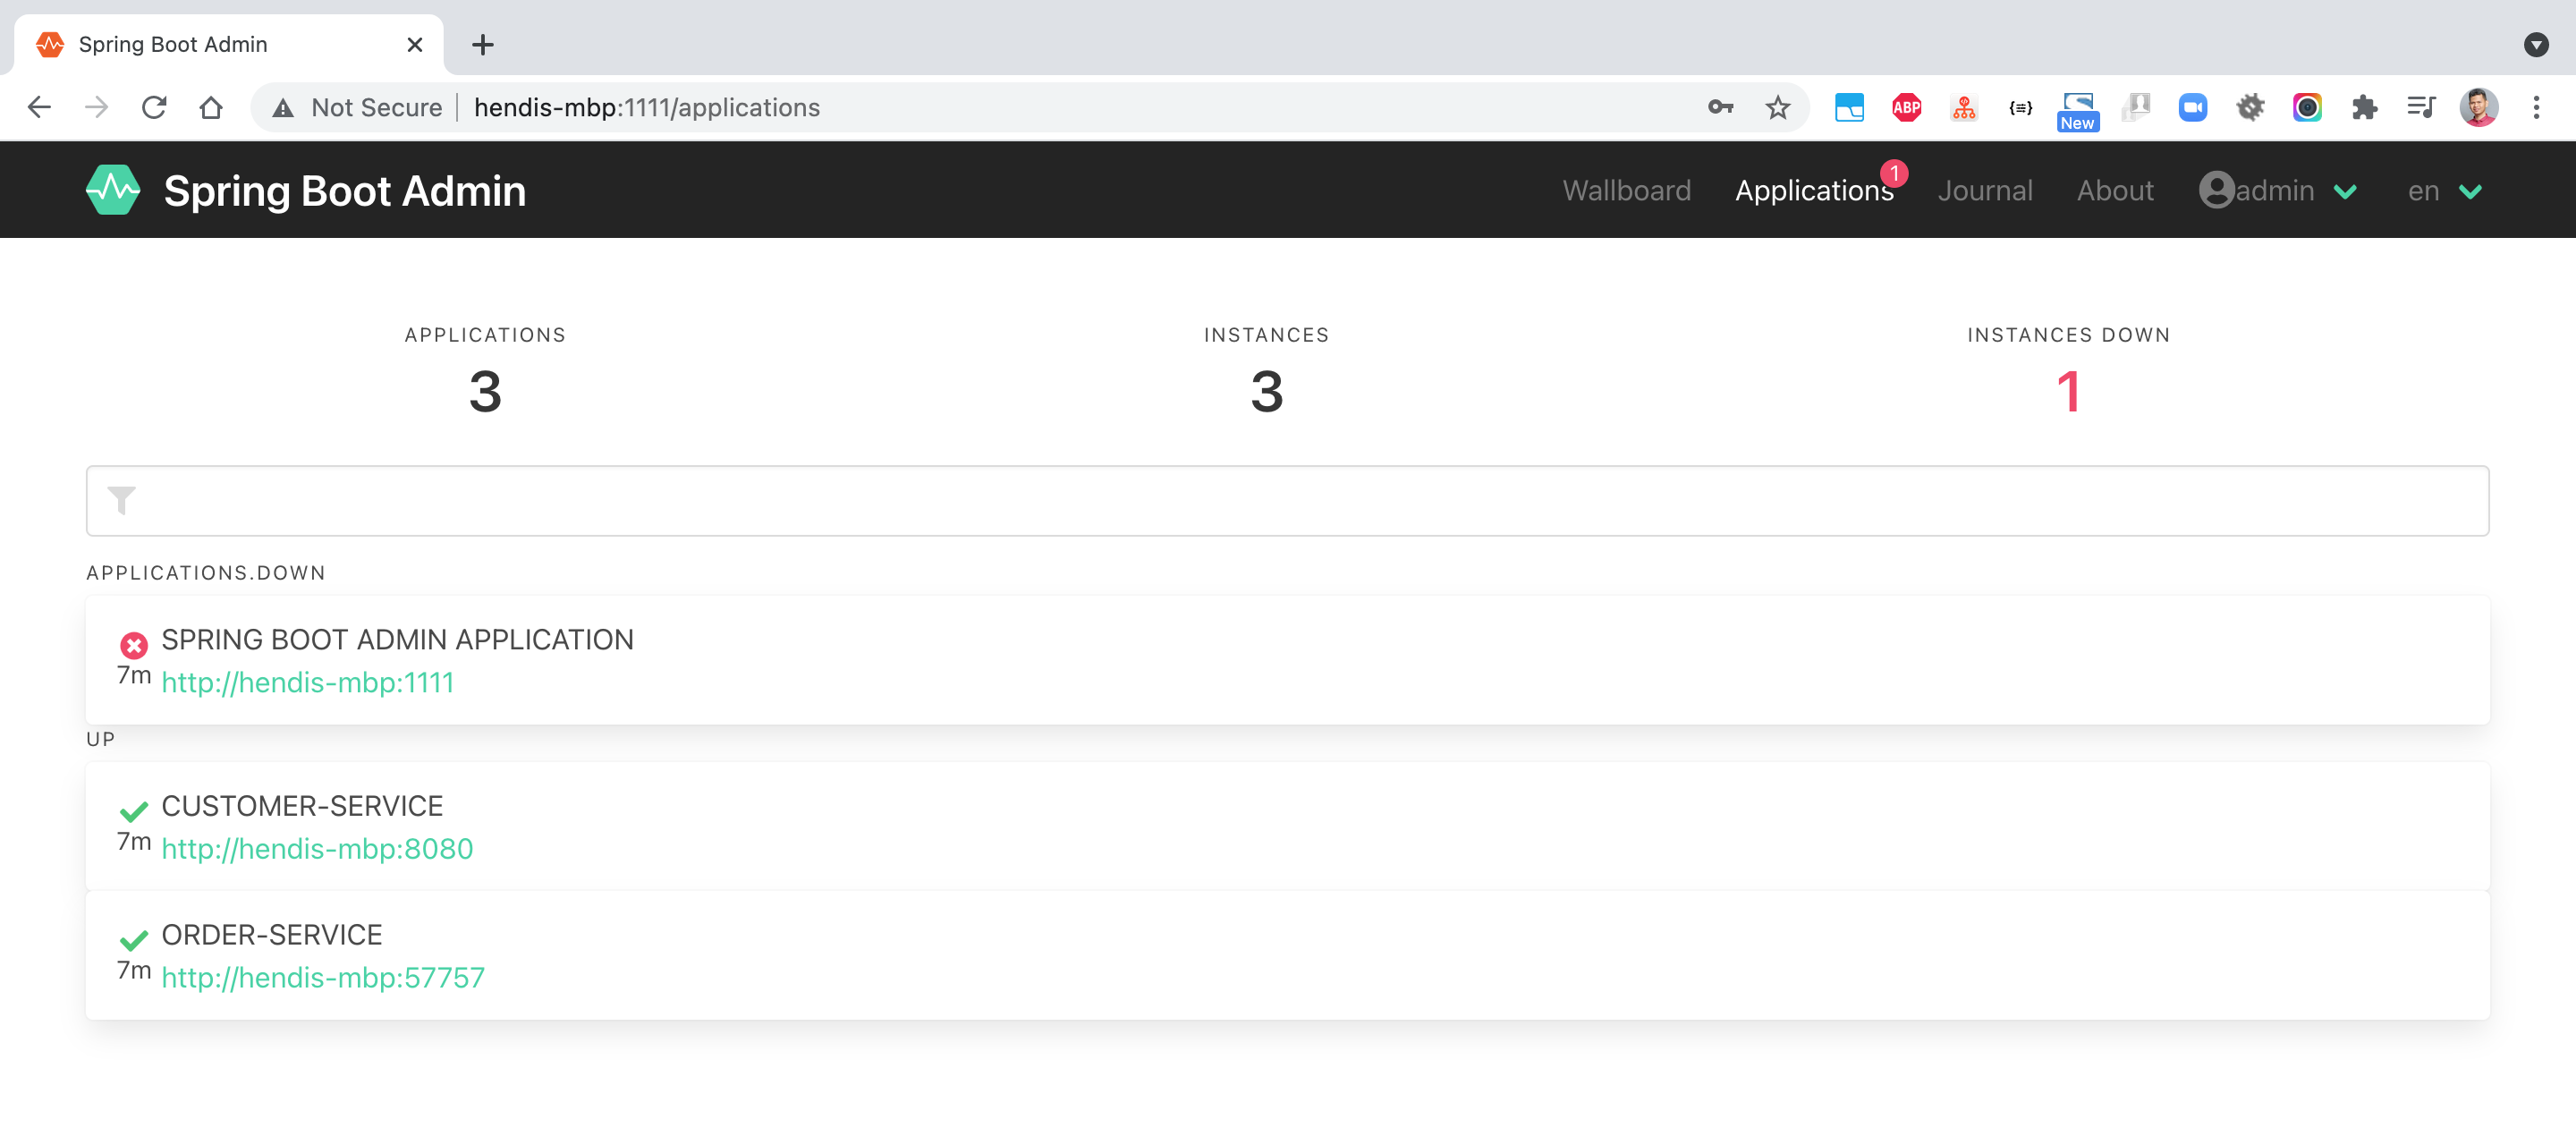
Task: Click the Chrome profile picture icon
Action: 2479,107
